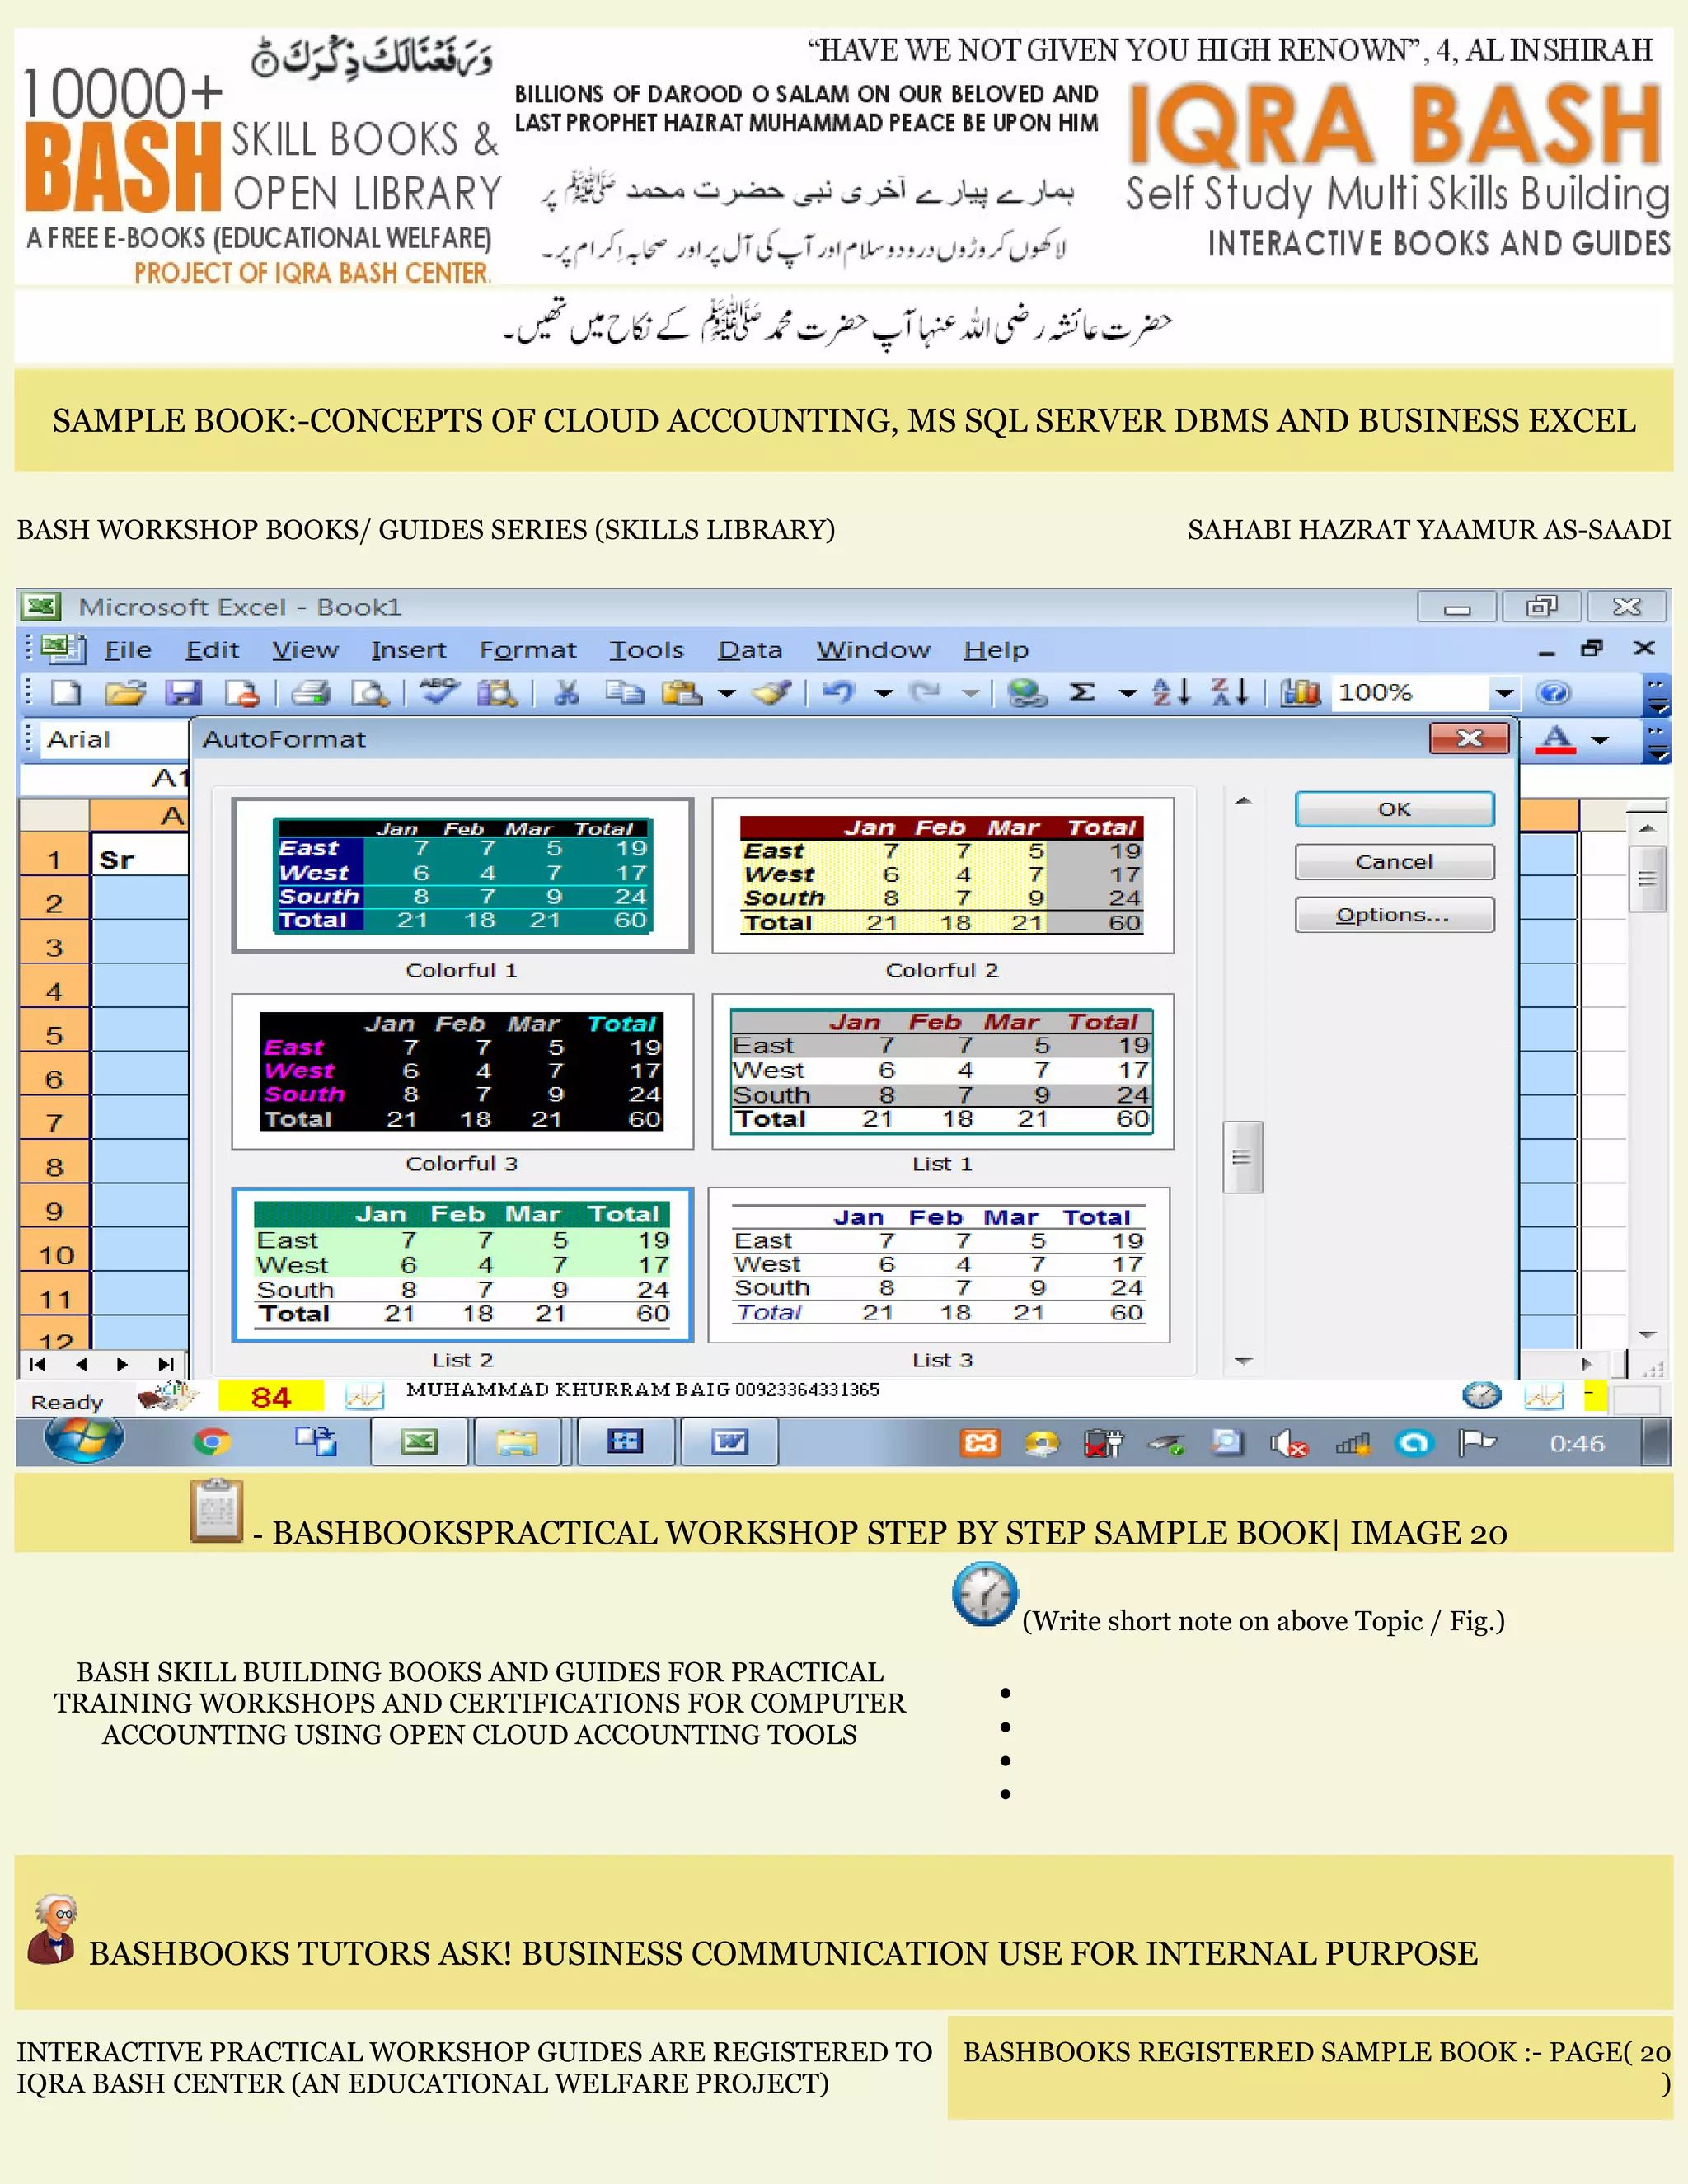Viewport: 1688px width, 2184px height.
Task: Open the AutoSum functions dropdown arrow
Action: (x=1128, y=692)
